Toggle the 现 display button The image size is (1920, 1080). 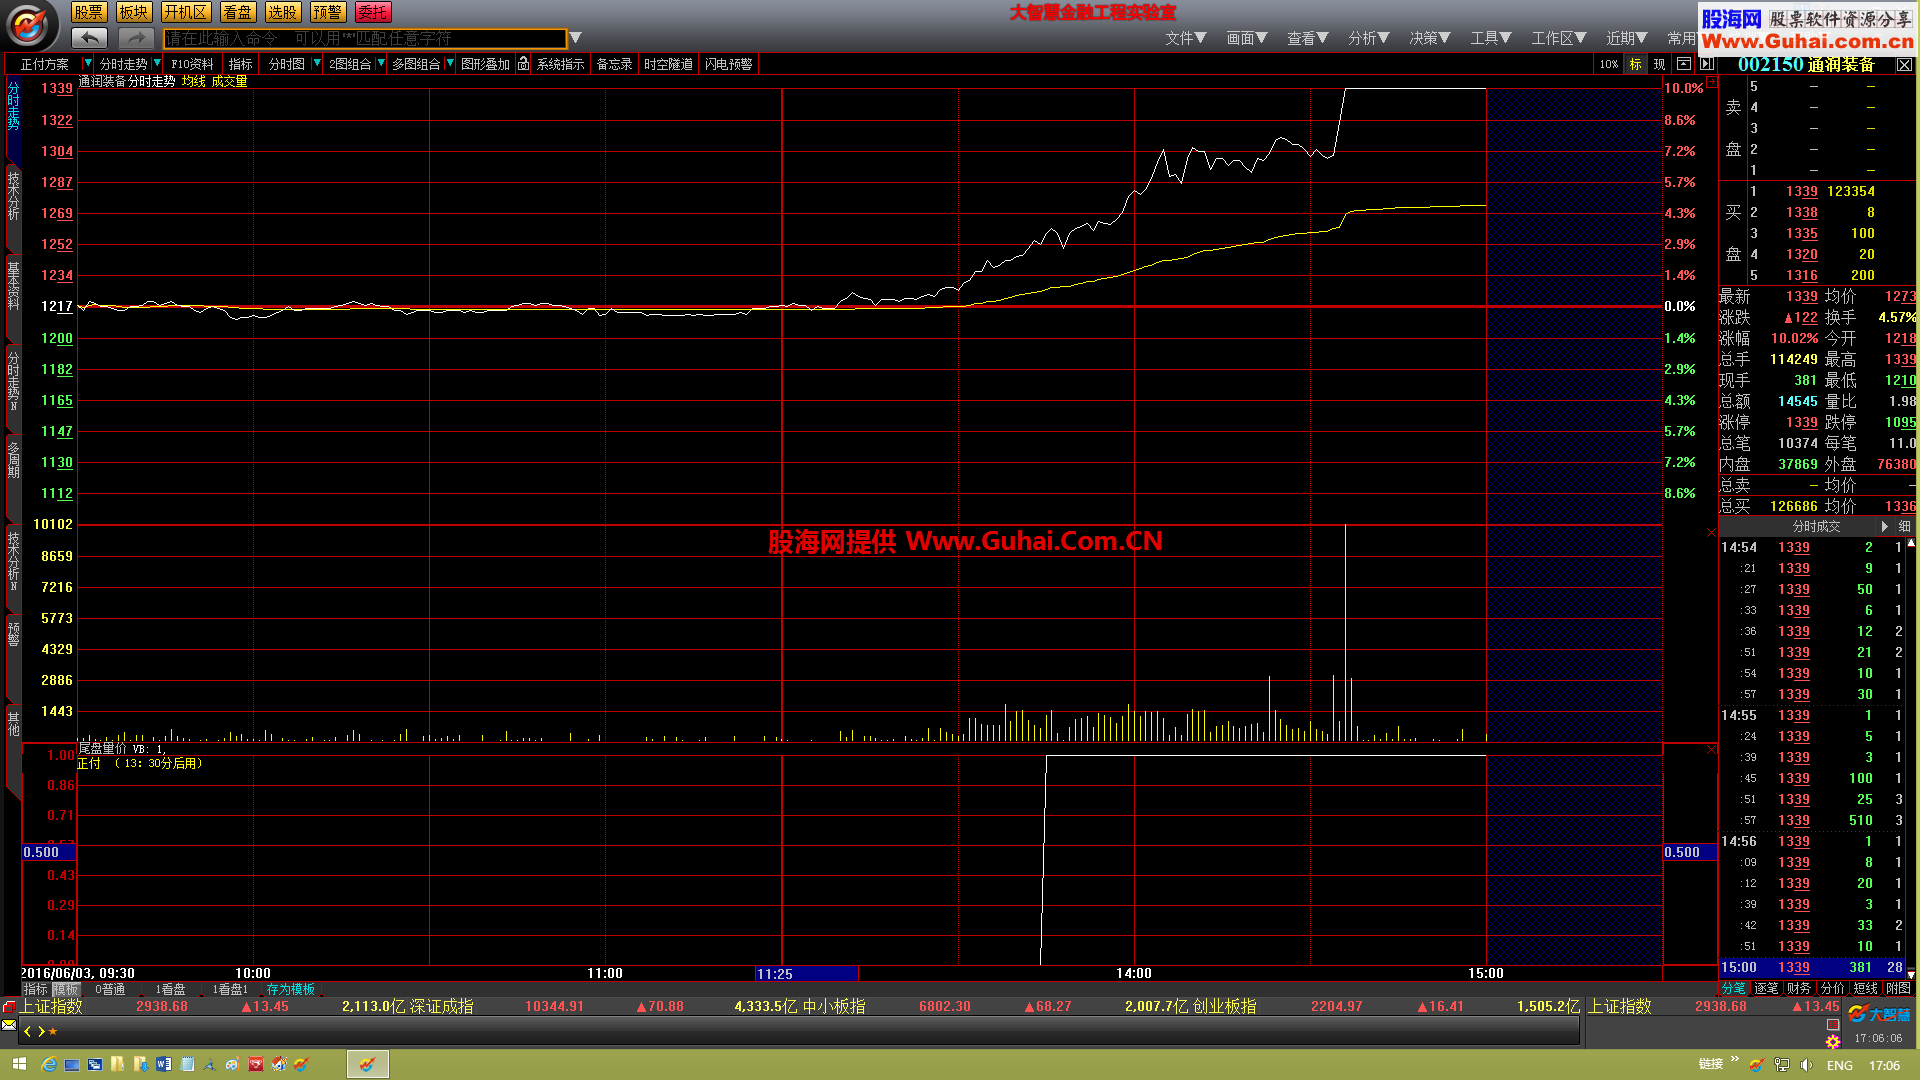coord(1659,64)
